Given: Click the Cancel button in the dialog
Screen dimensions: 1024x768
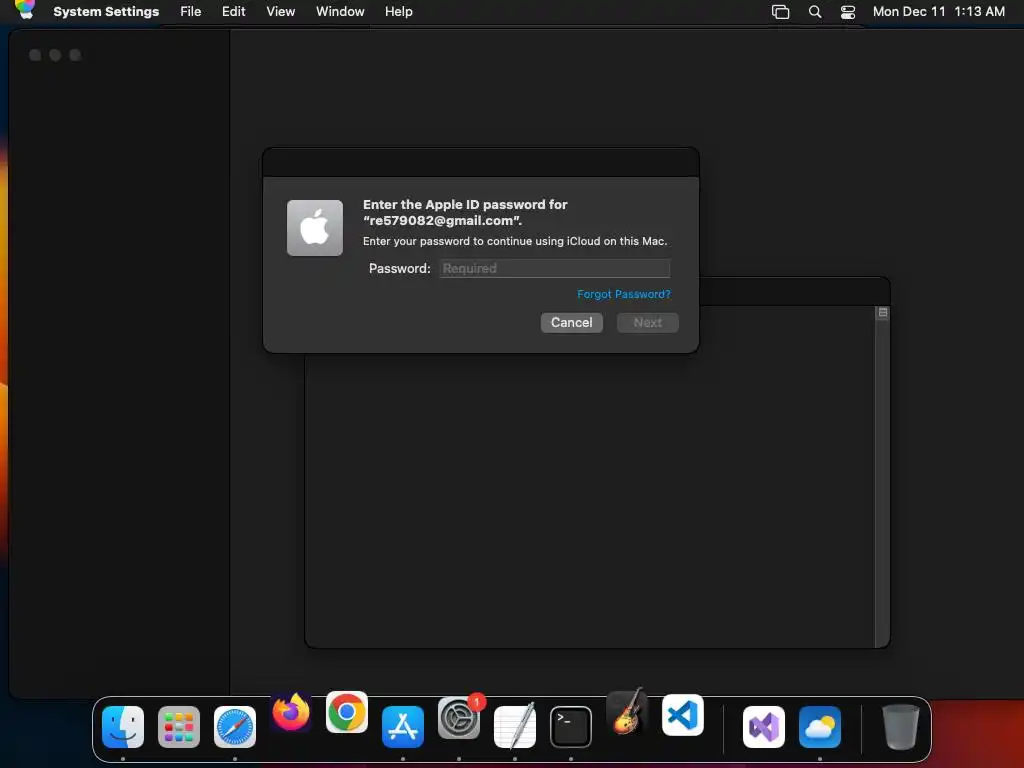Looking at the screenshot, I should tap(571, 323).
